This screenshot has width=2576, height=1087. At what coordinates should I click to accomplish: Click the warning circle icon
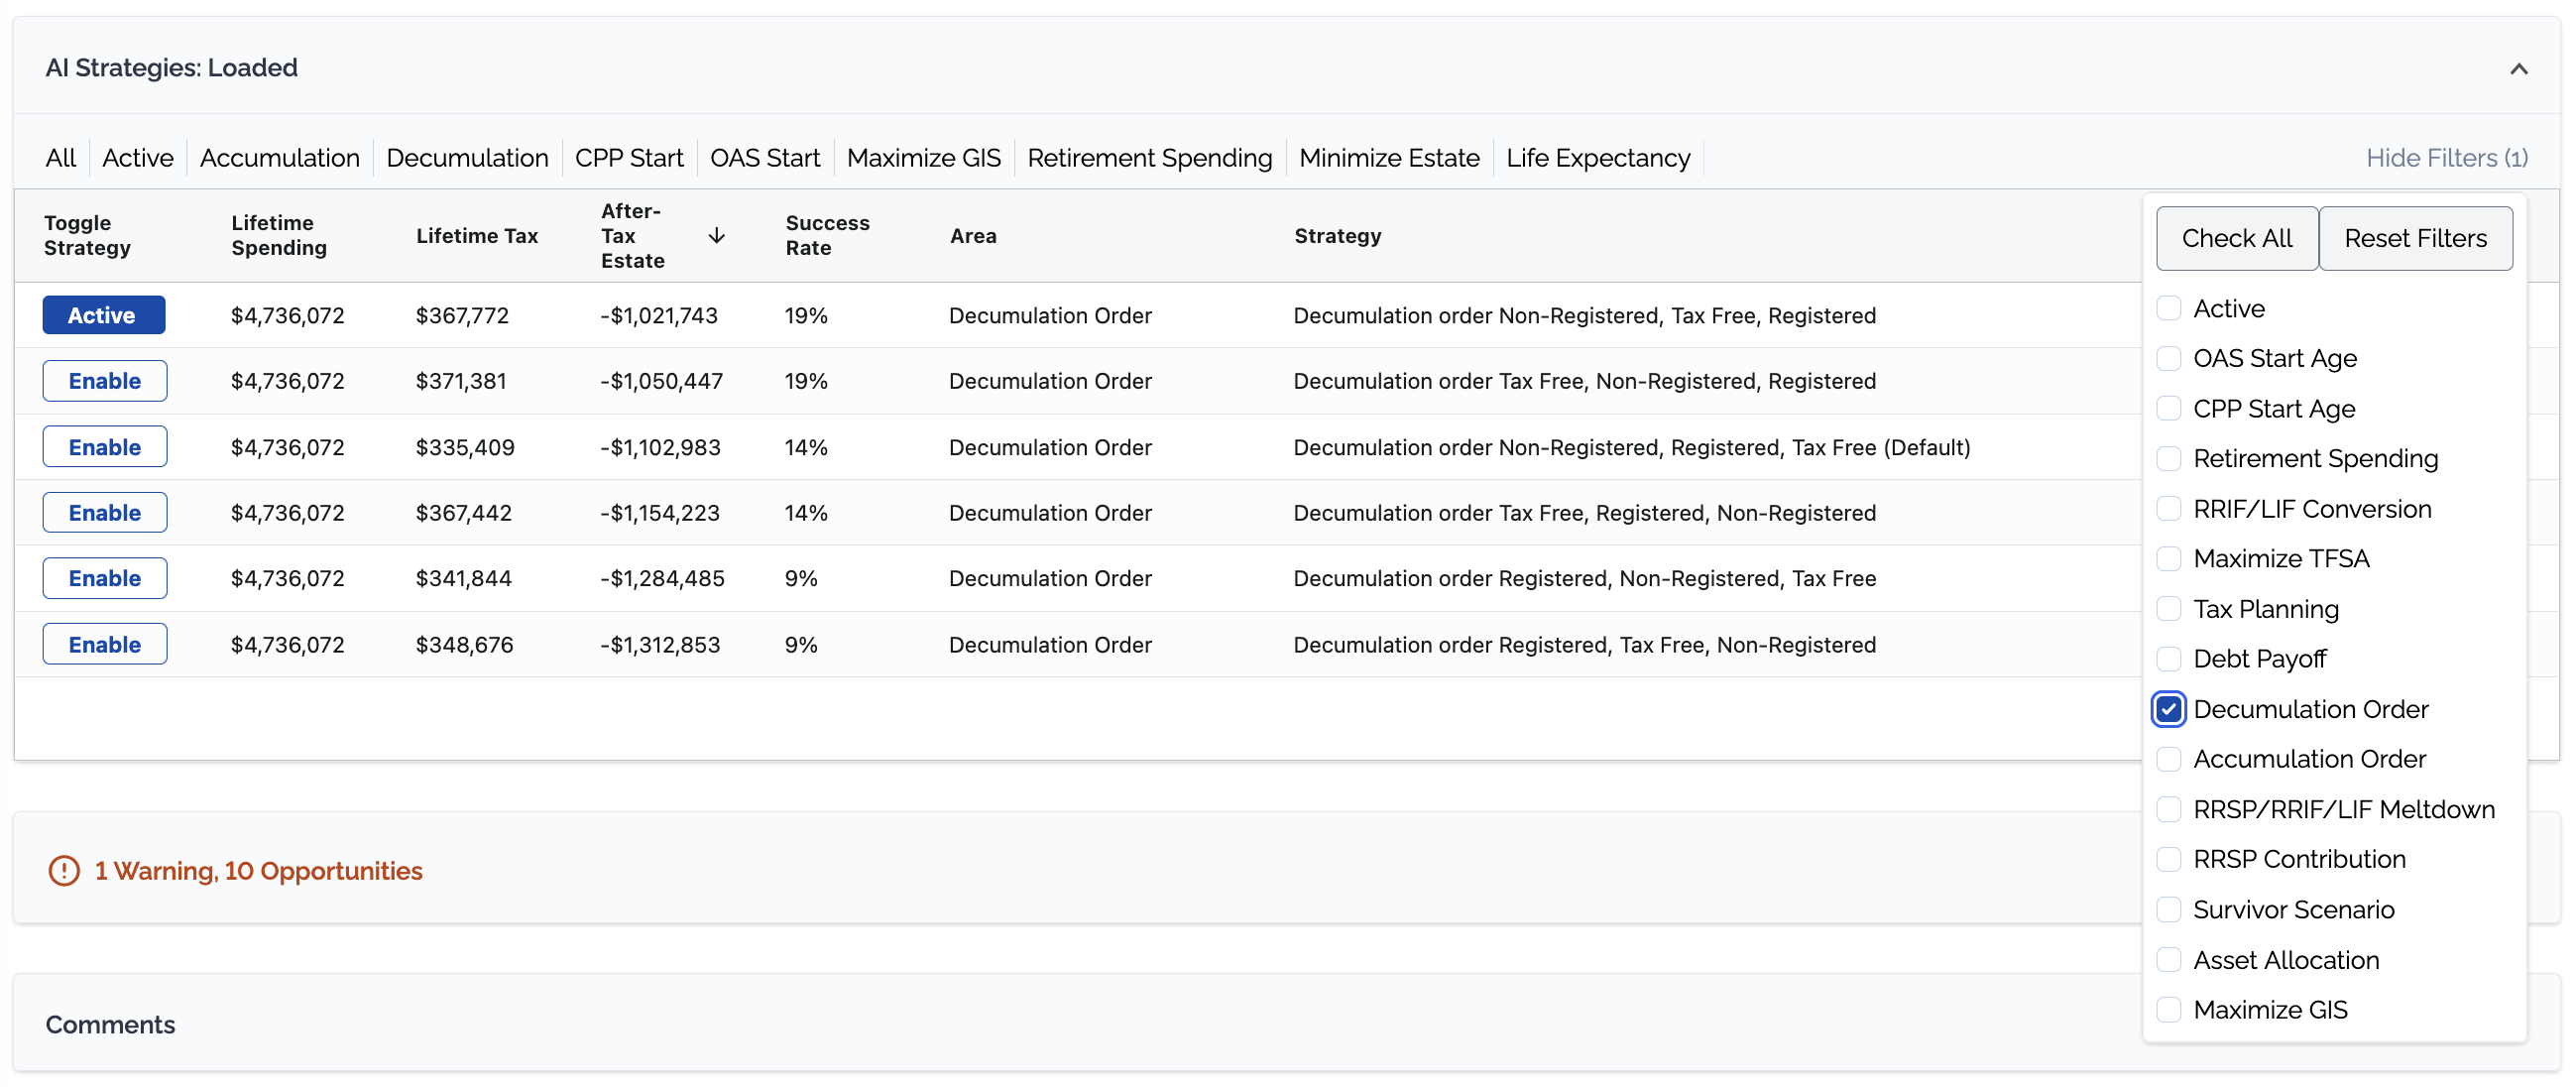(x=64, y=871)
